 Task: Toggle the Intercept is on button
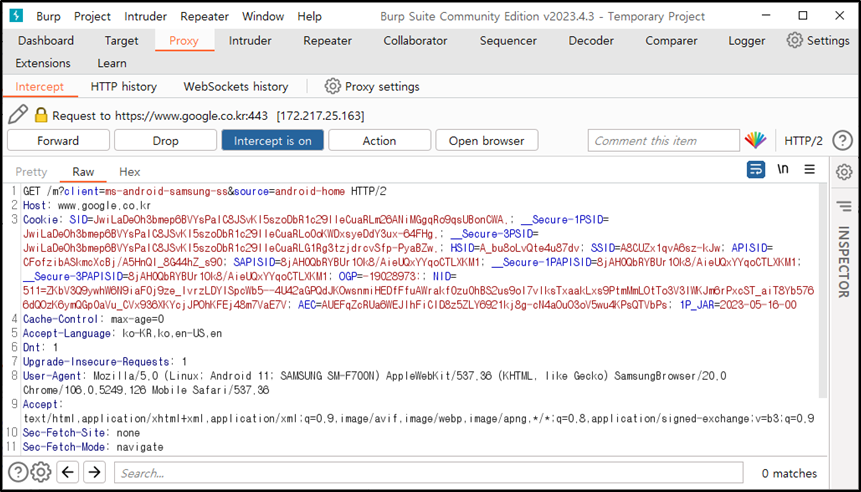click(272, 141)
